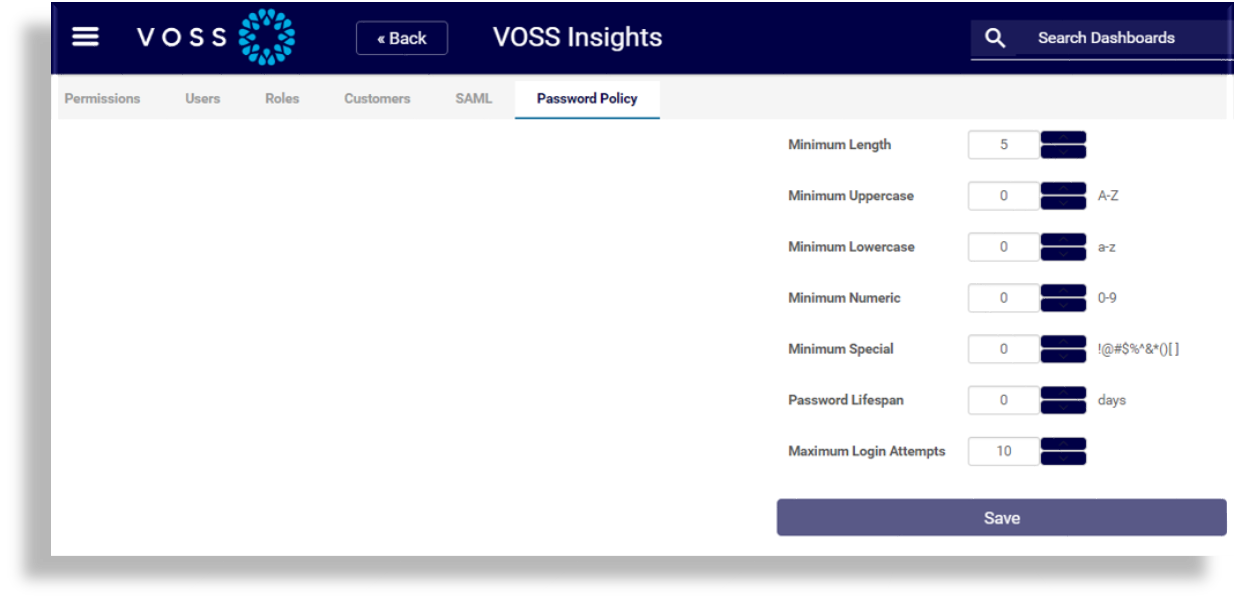Click the Back button
The image size is (1236, 602).
pos(402,38)
